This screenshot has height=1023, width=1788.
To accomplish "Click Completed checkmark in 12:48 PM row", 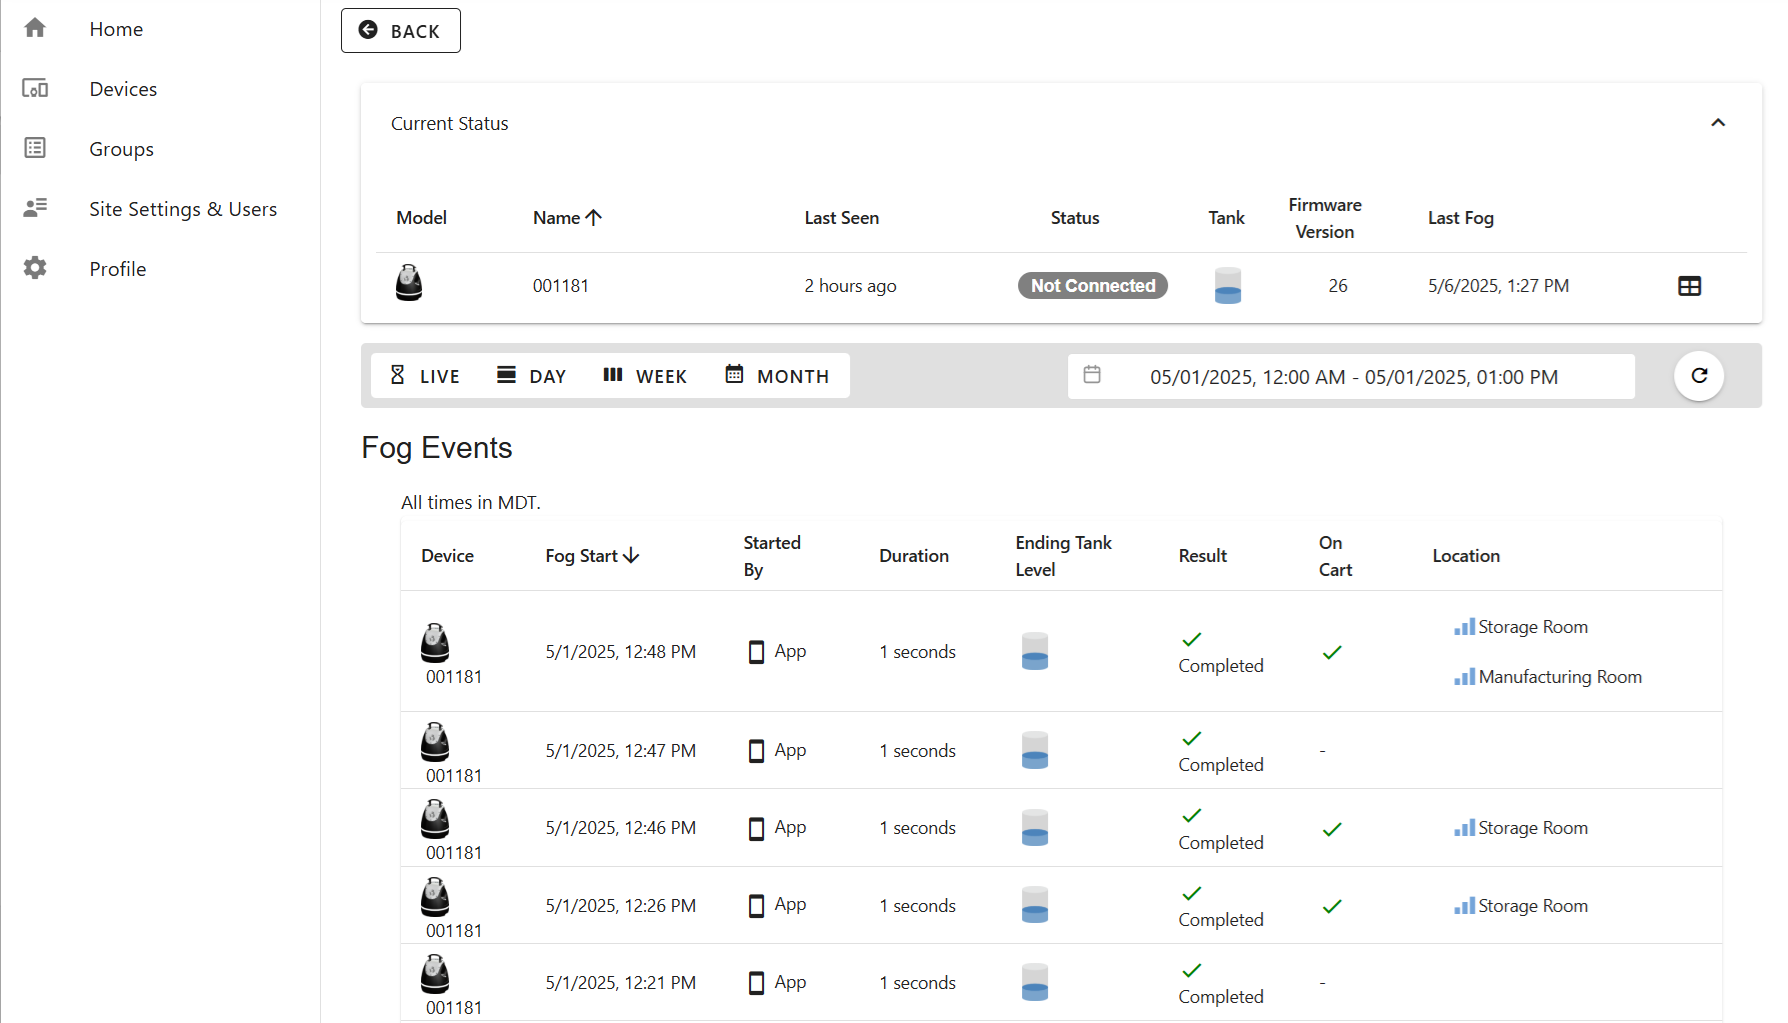I will pos(1192,640).
